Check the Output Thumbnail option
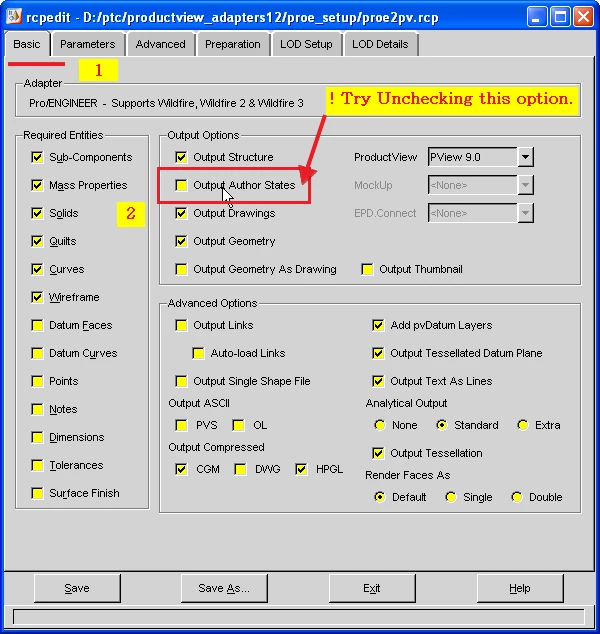The width and height of the screenshot is (600, 634). click(367, 269)
